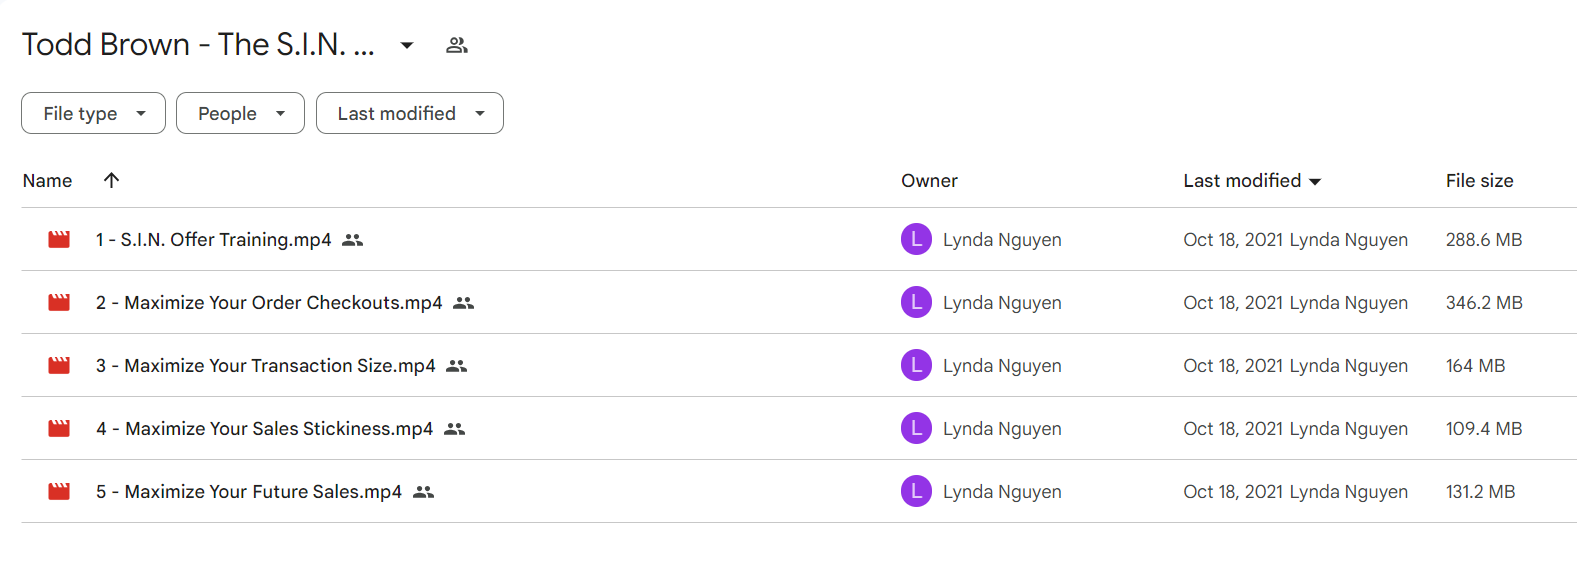
Task: Select 4 - Maximize Your Sales Stickiness.mp4 file
Action: [x=799, y=429]
